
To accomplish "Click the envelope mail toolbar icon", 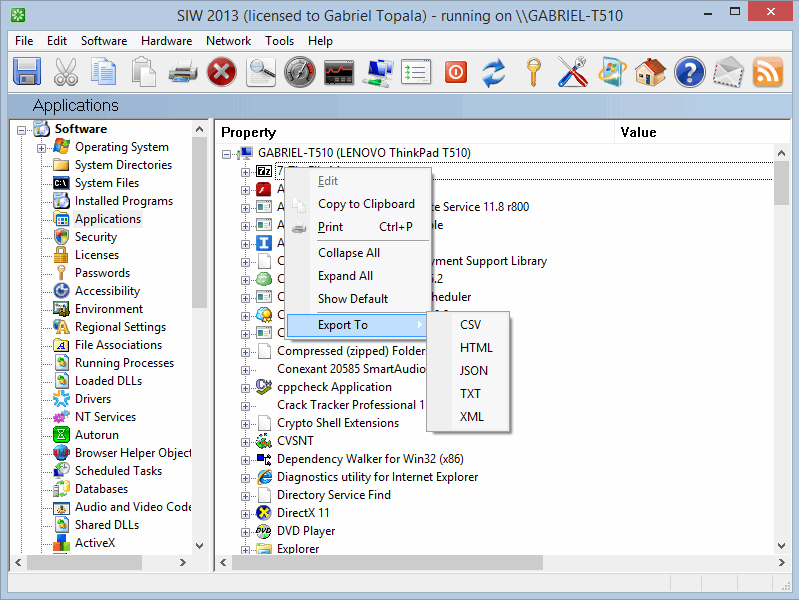I will pos(729,72).
